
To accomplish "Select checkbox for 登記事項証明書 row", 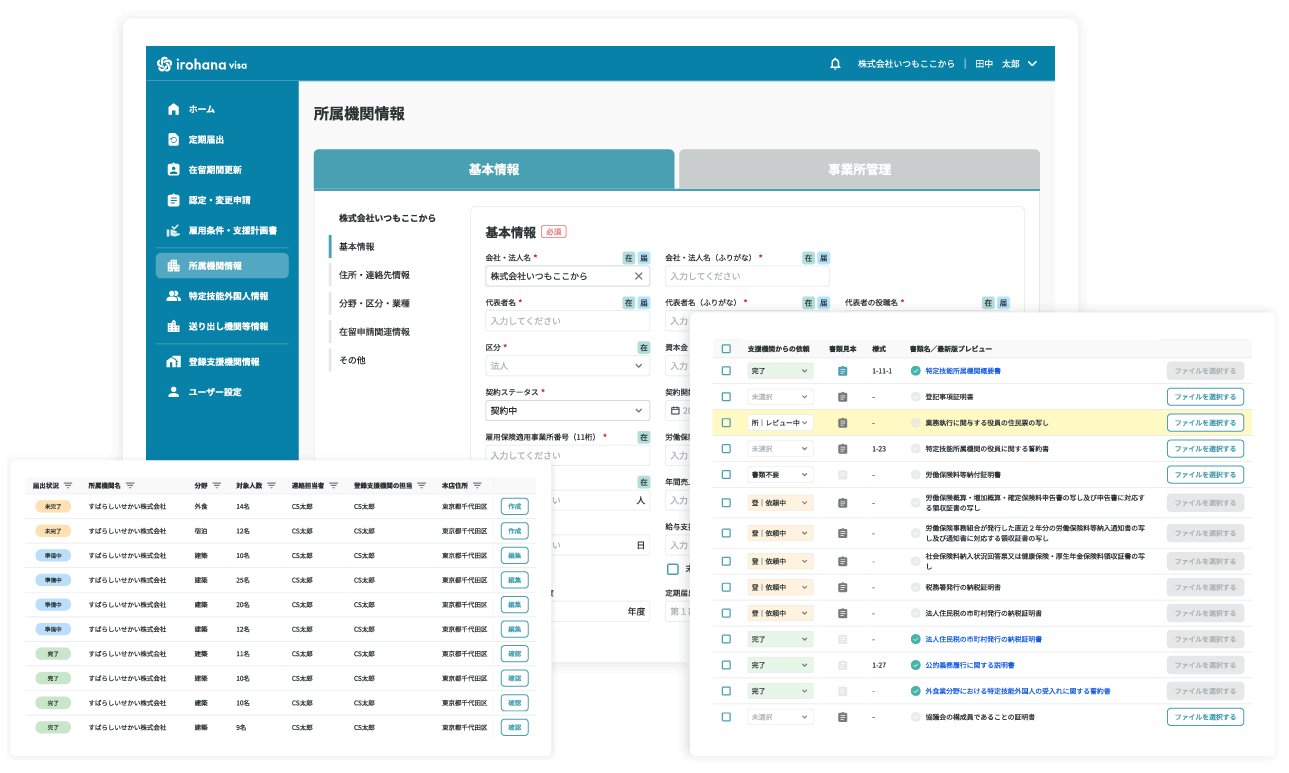I will click(x=726, y=397).
